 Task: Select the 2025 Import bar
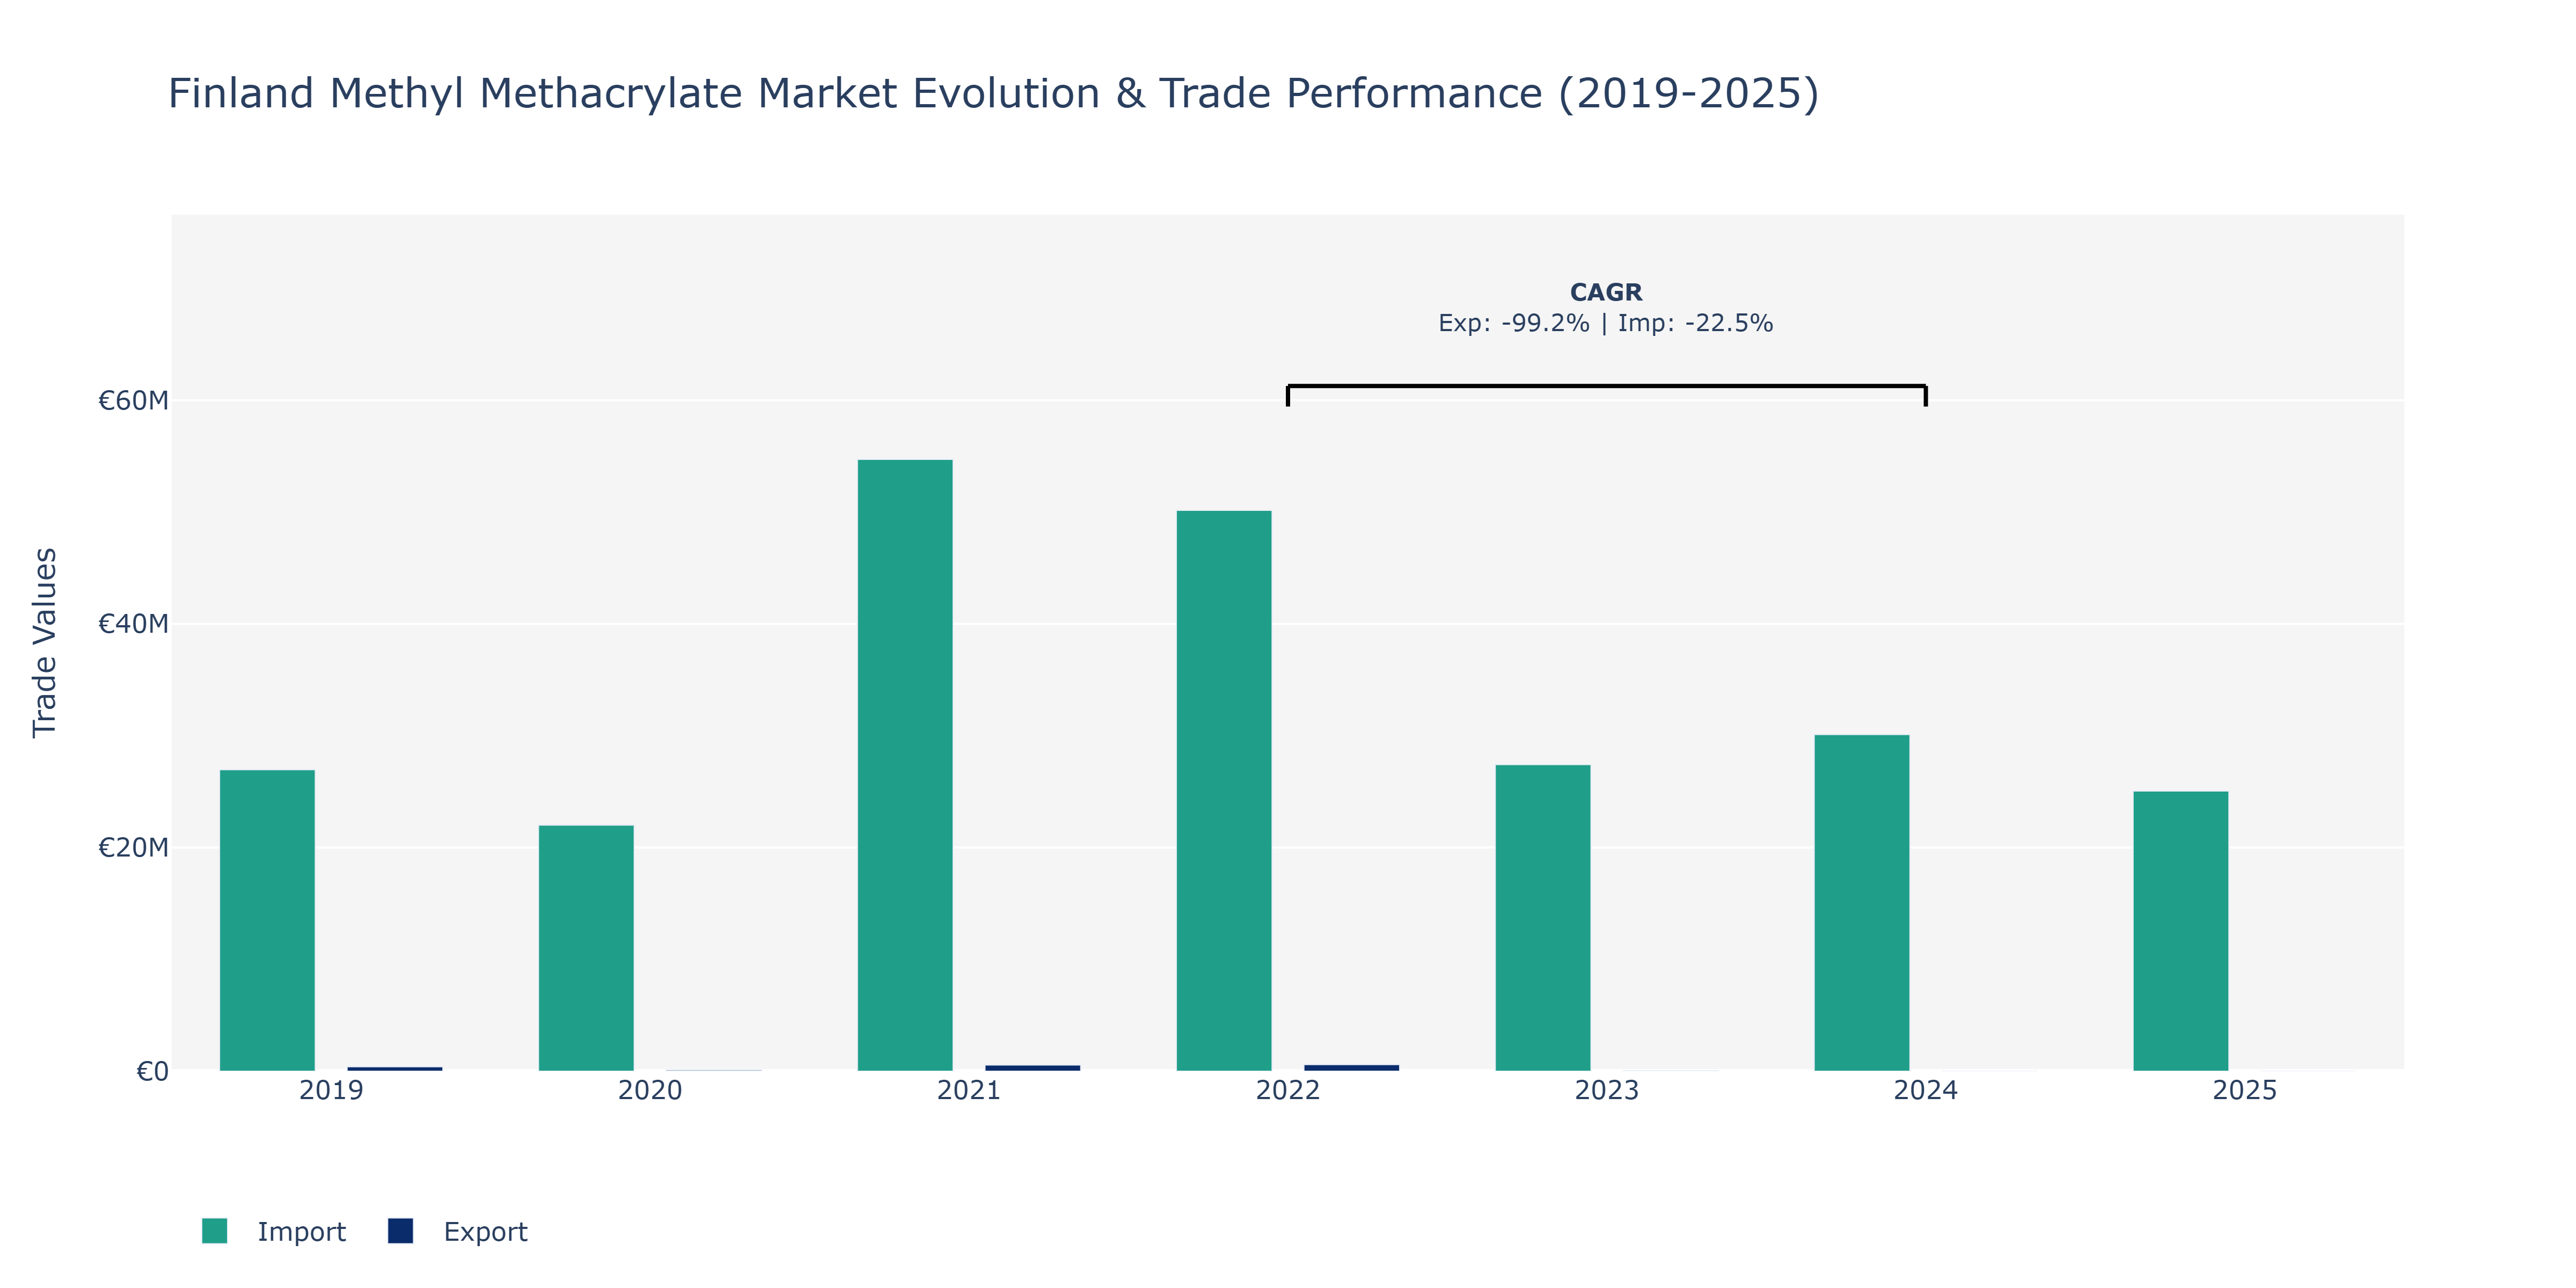[2181, 931]
